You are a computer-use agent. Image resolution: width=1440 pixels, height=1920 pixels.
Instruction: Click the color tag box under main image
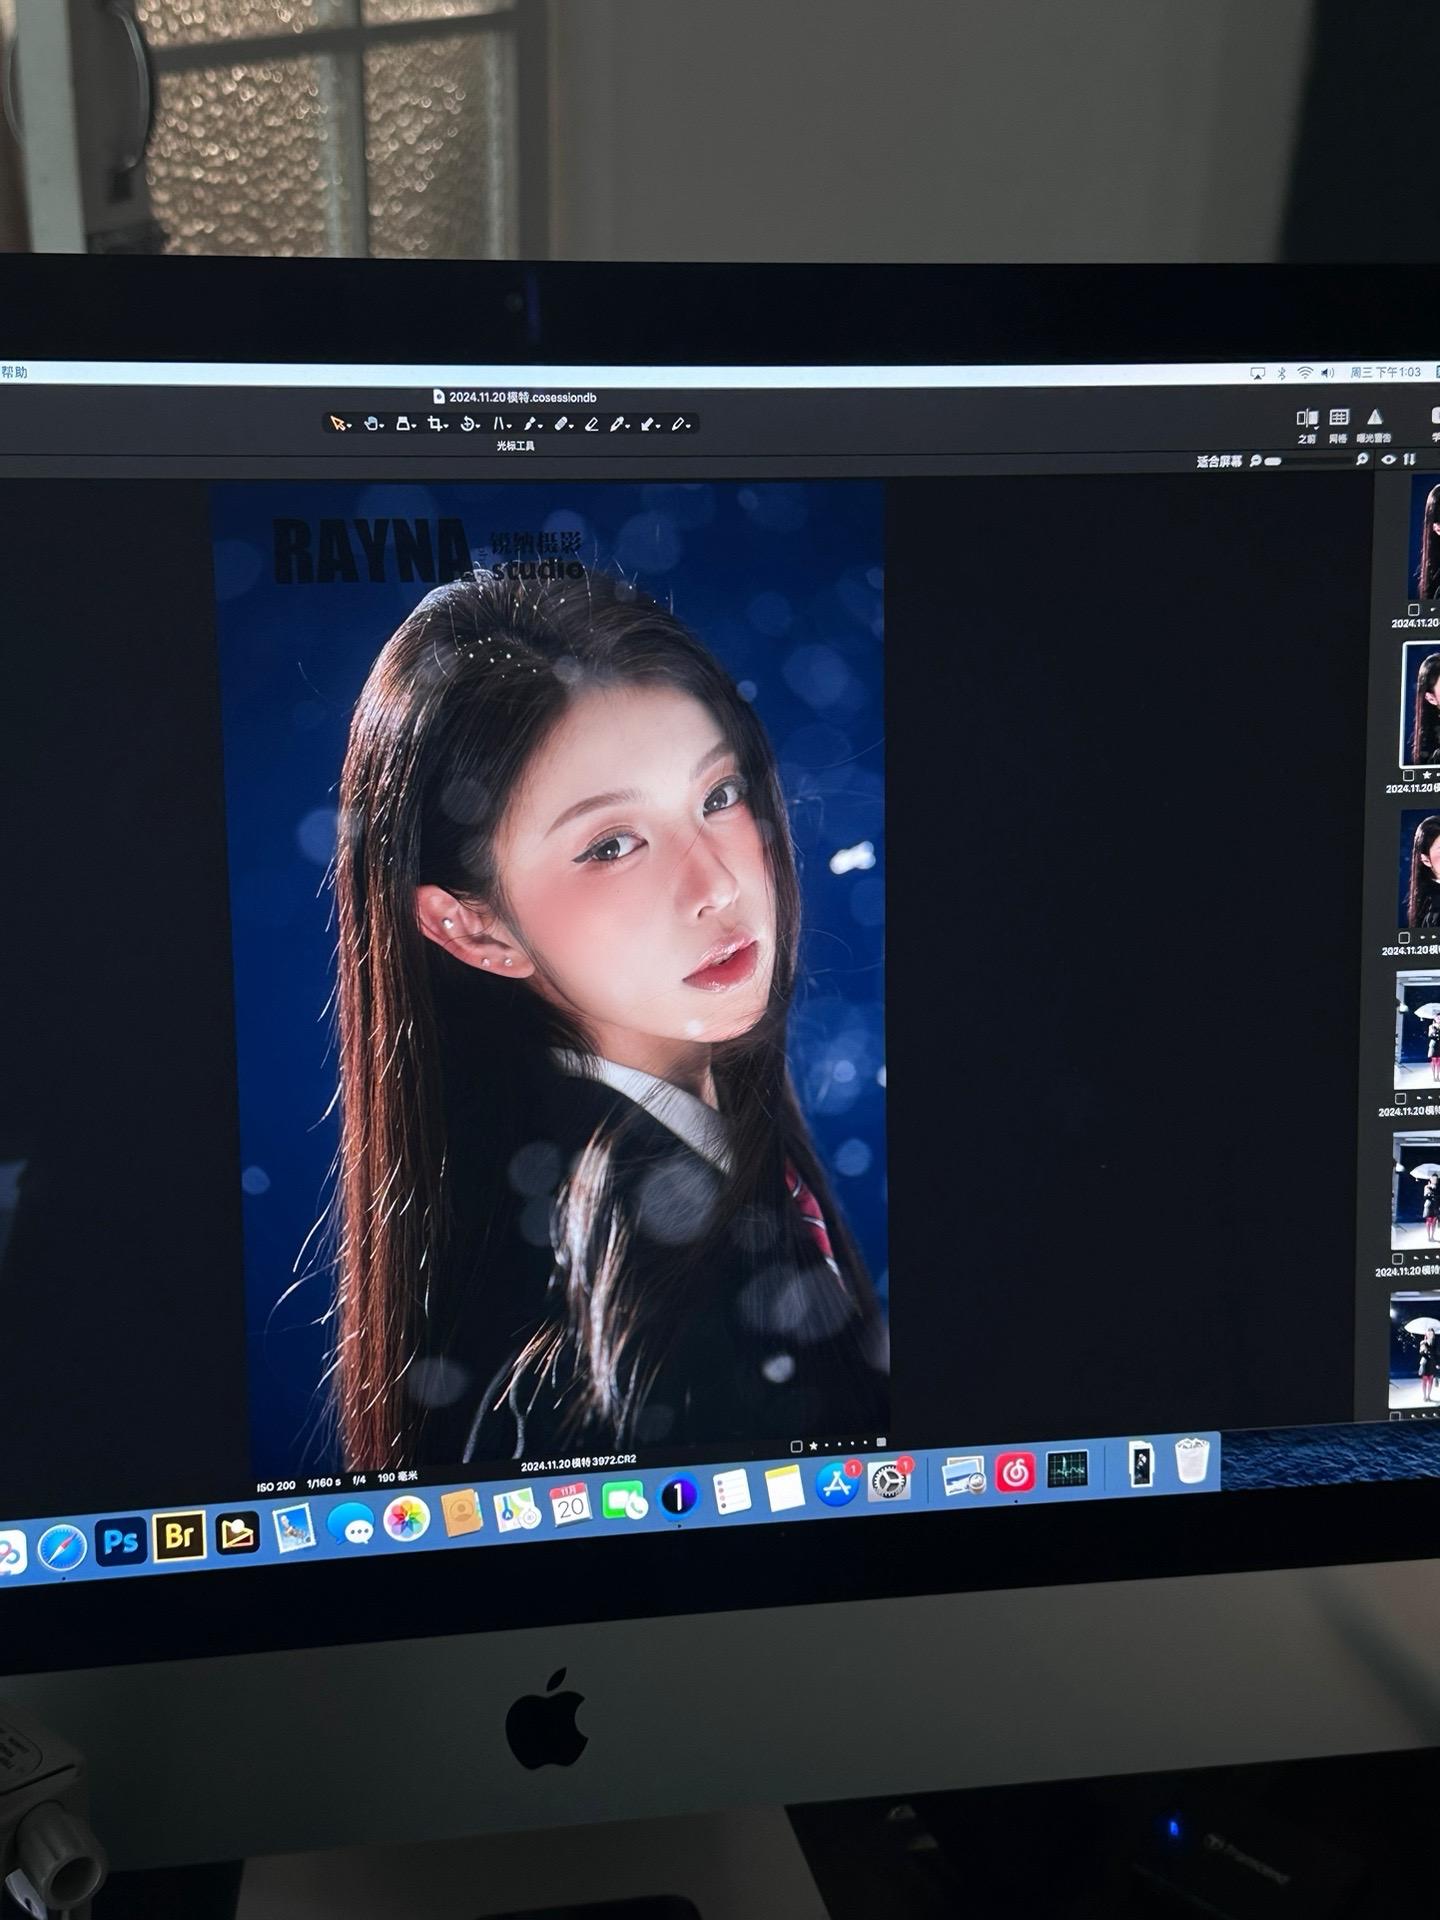pos(797,1446)
